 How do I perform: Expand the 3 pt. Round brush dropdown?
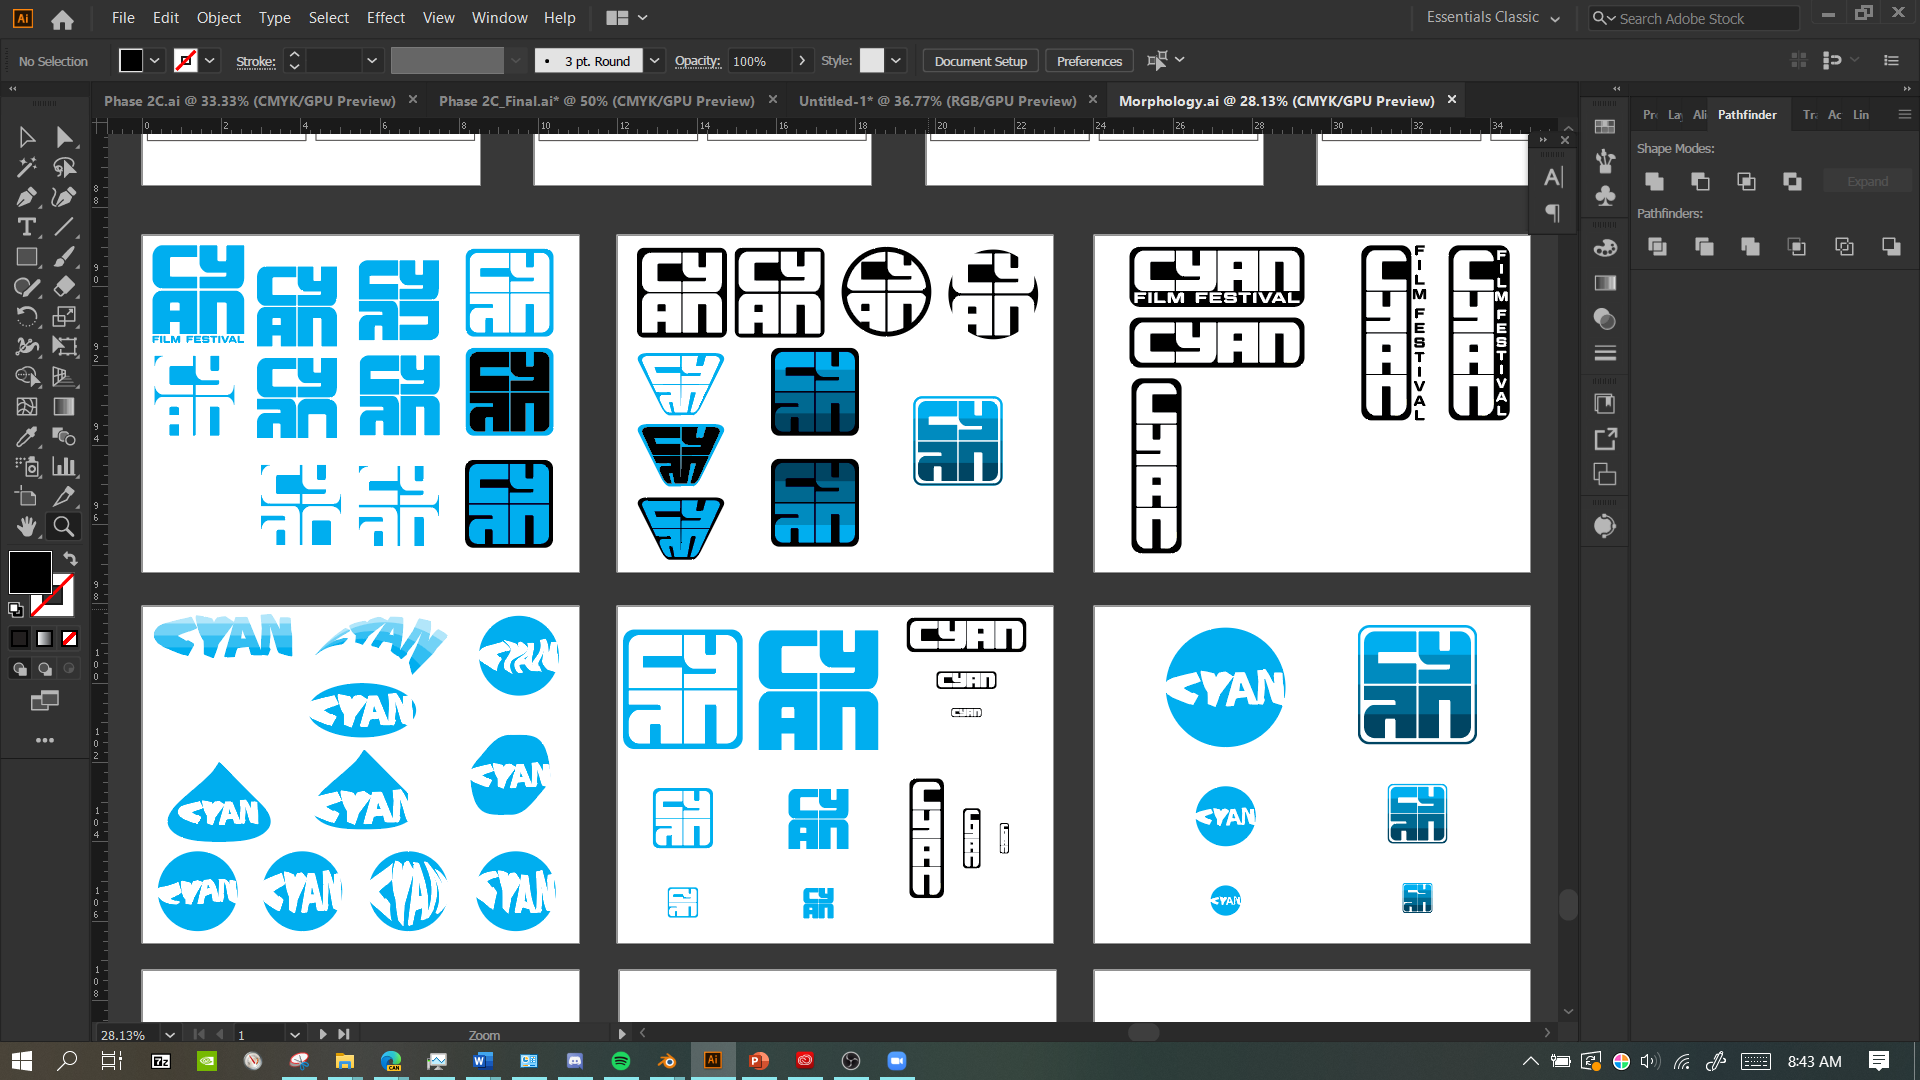(654, 61)
